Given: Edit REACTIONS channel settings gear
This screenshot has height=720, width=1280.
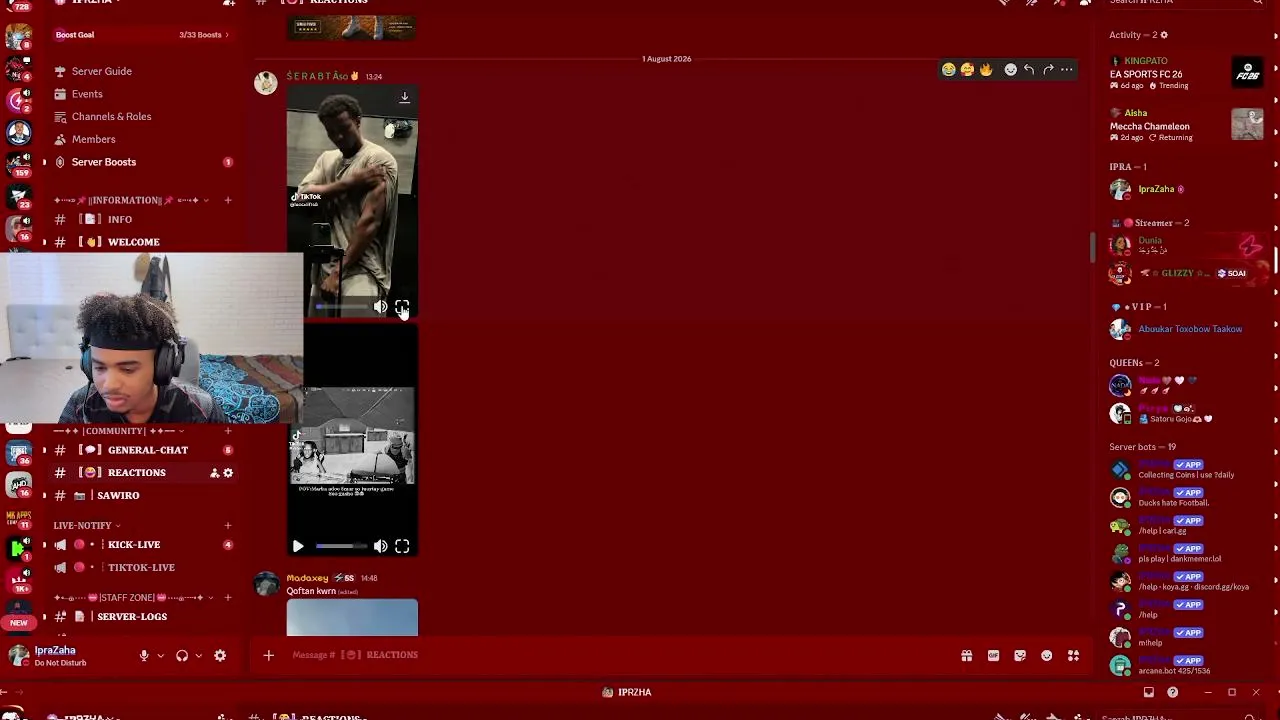Looking at the screenshot, I should pyautogui.click(x=228, y=473).
